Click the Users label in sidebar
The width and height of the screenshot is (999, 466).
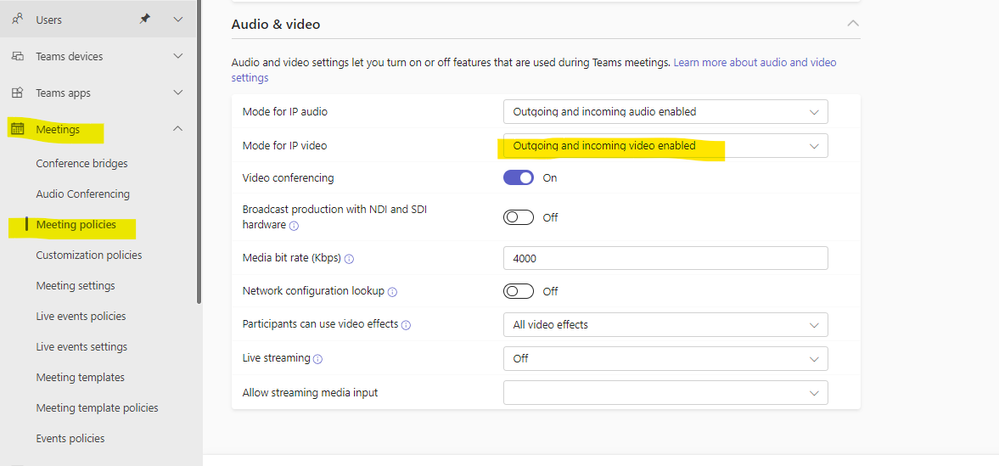48,20
